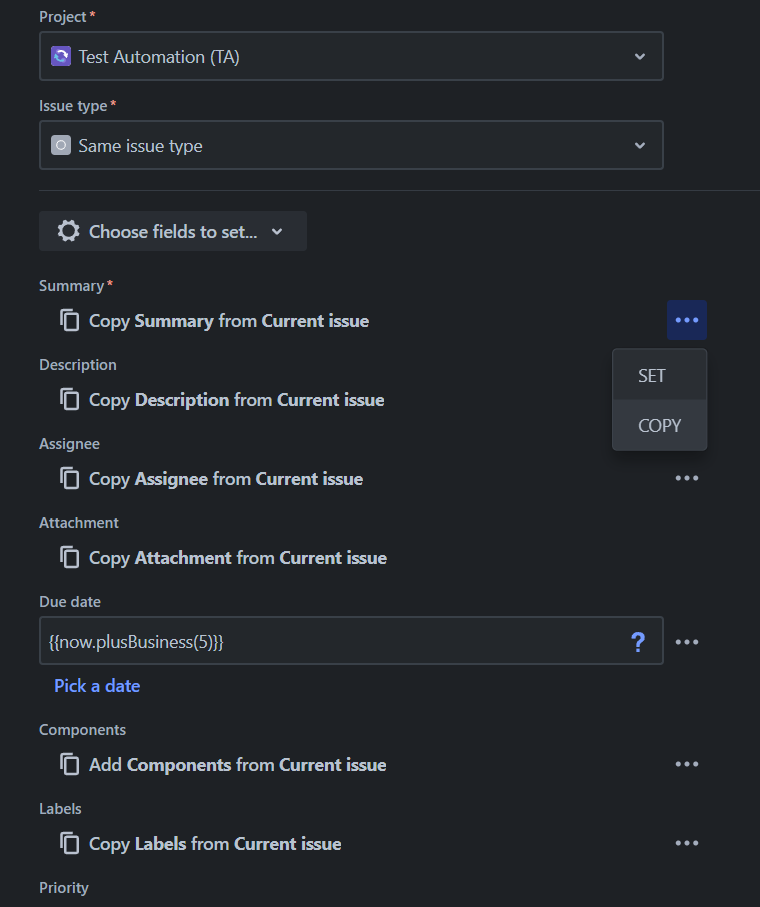
Task: Click the copy icon beside Labels field
Action: click(x=70, y=844)
